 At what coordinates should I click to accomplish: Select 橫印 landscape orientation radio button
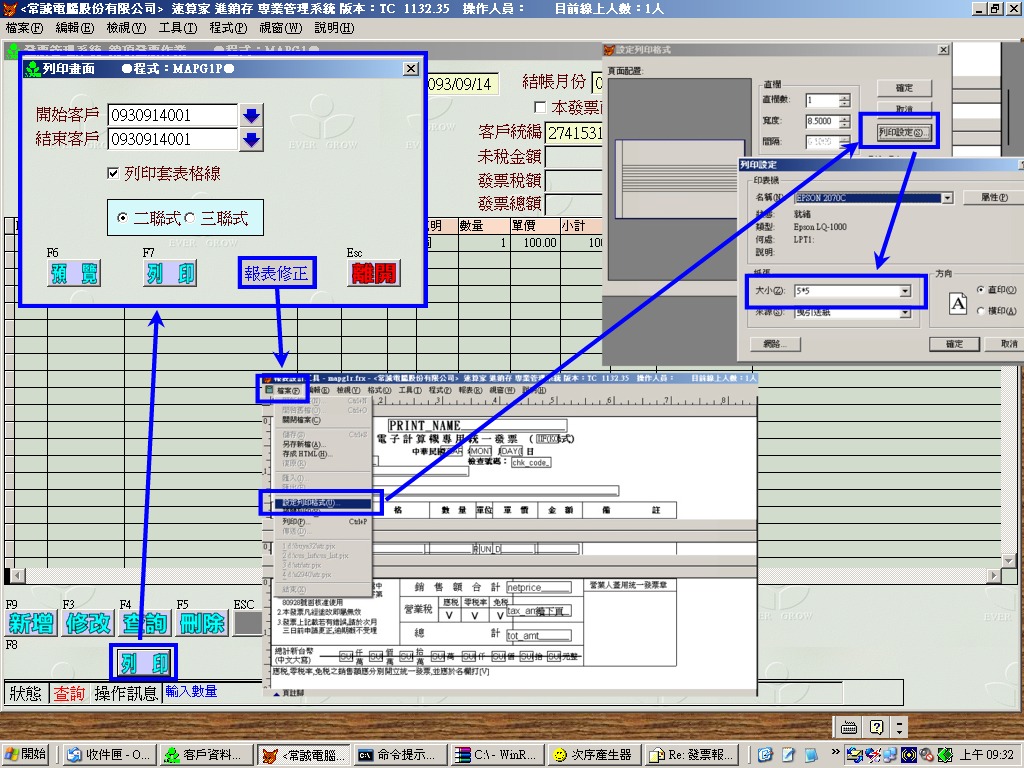980,311
